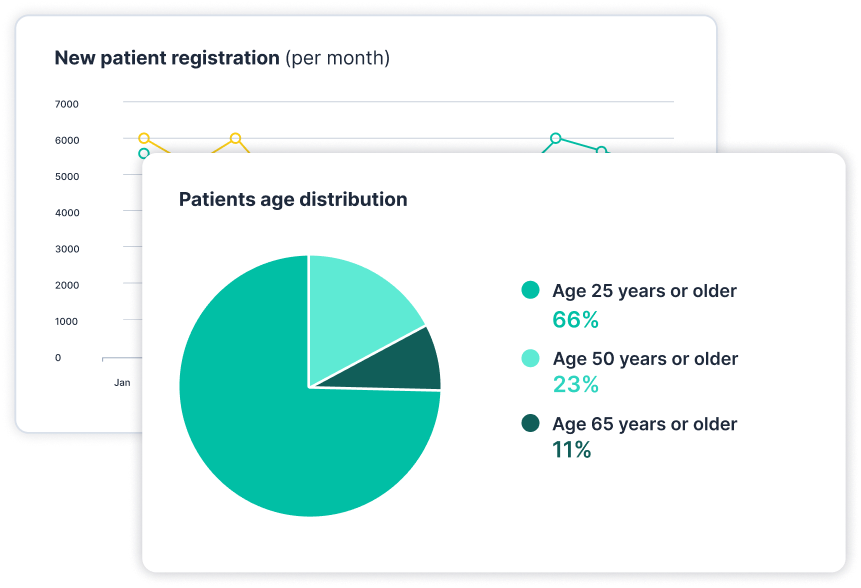
Task: Click the Jan label on the x-axis
Action: point(122,382)
